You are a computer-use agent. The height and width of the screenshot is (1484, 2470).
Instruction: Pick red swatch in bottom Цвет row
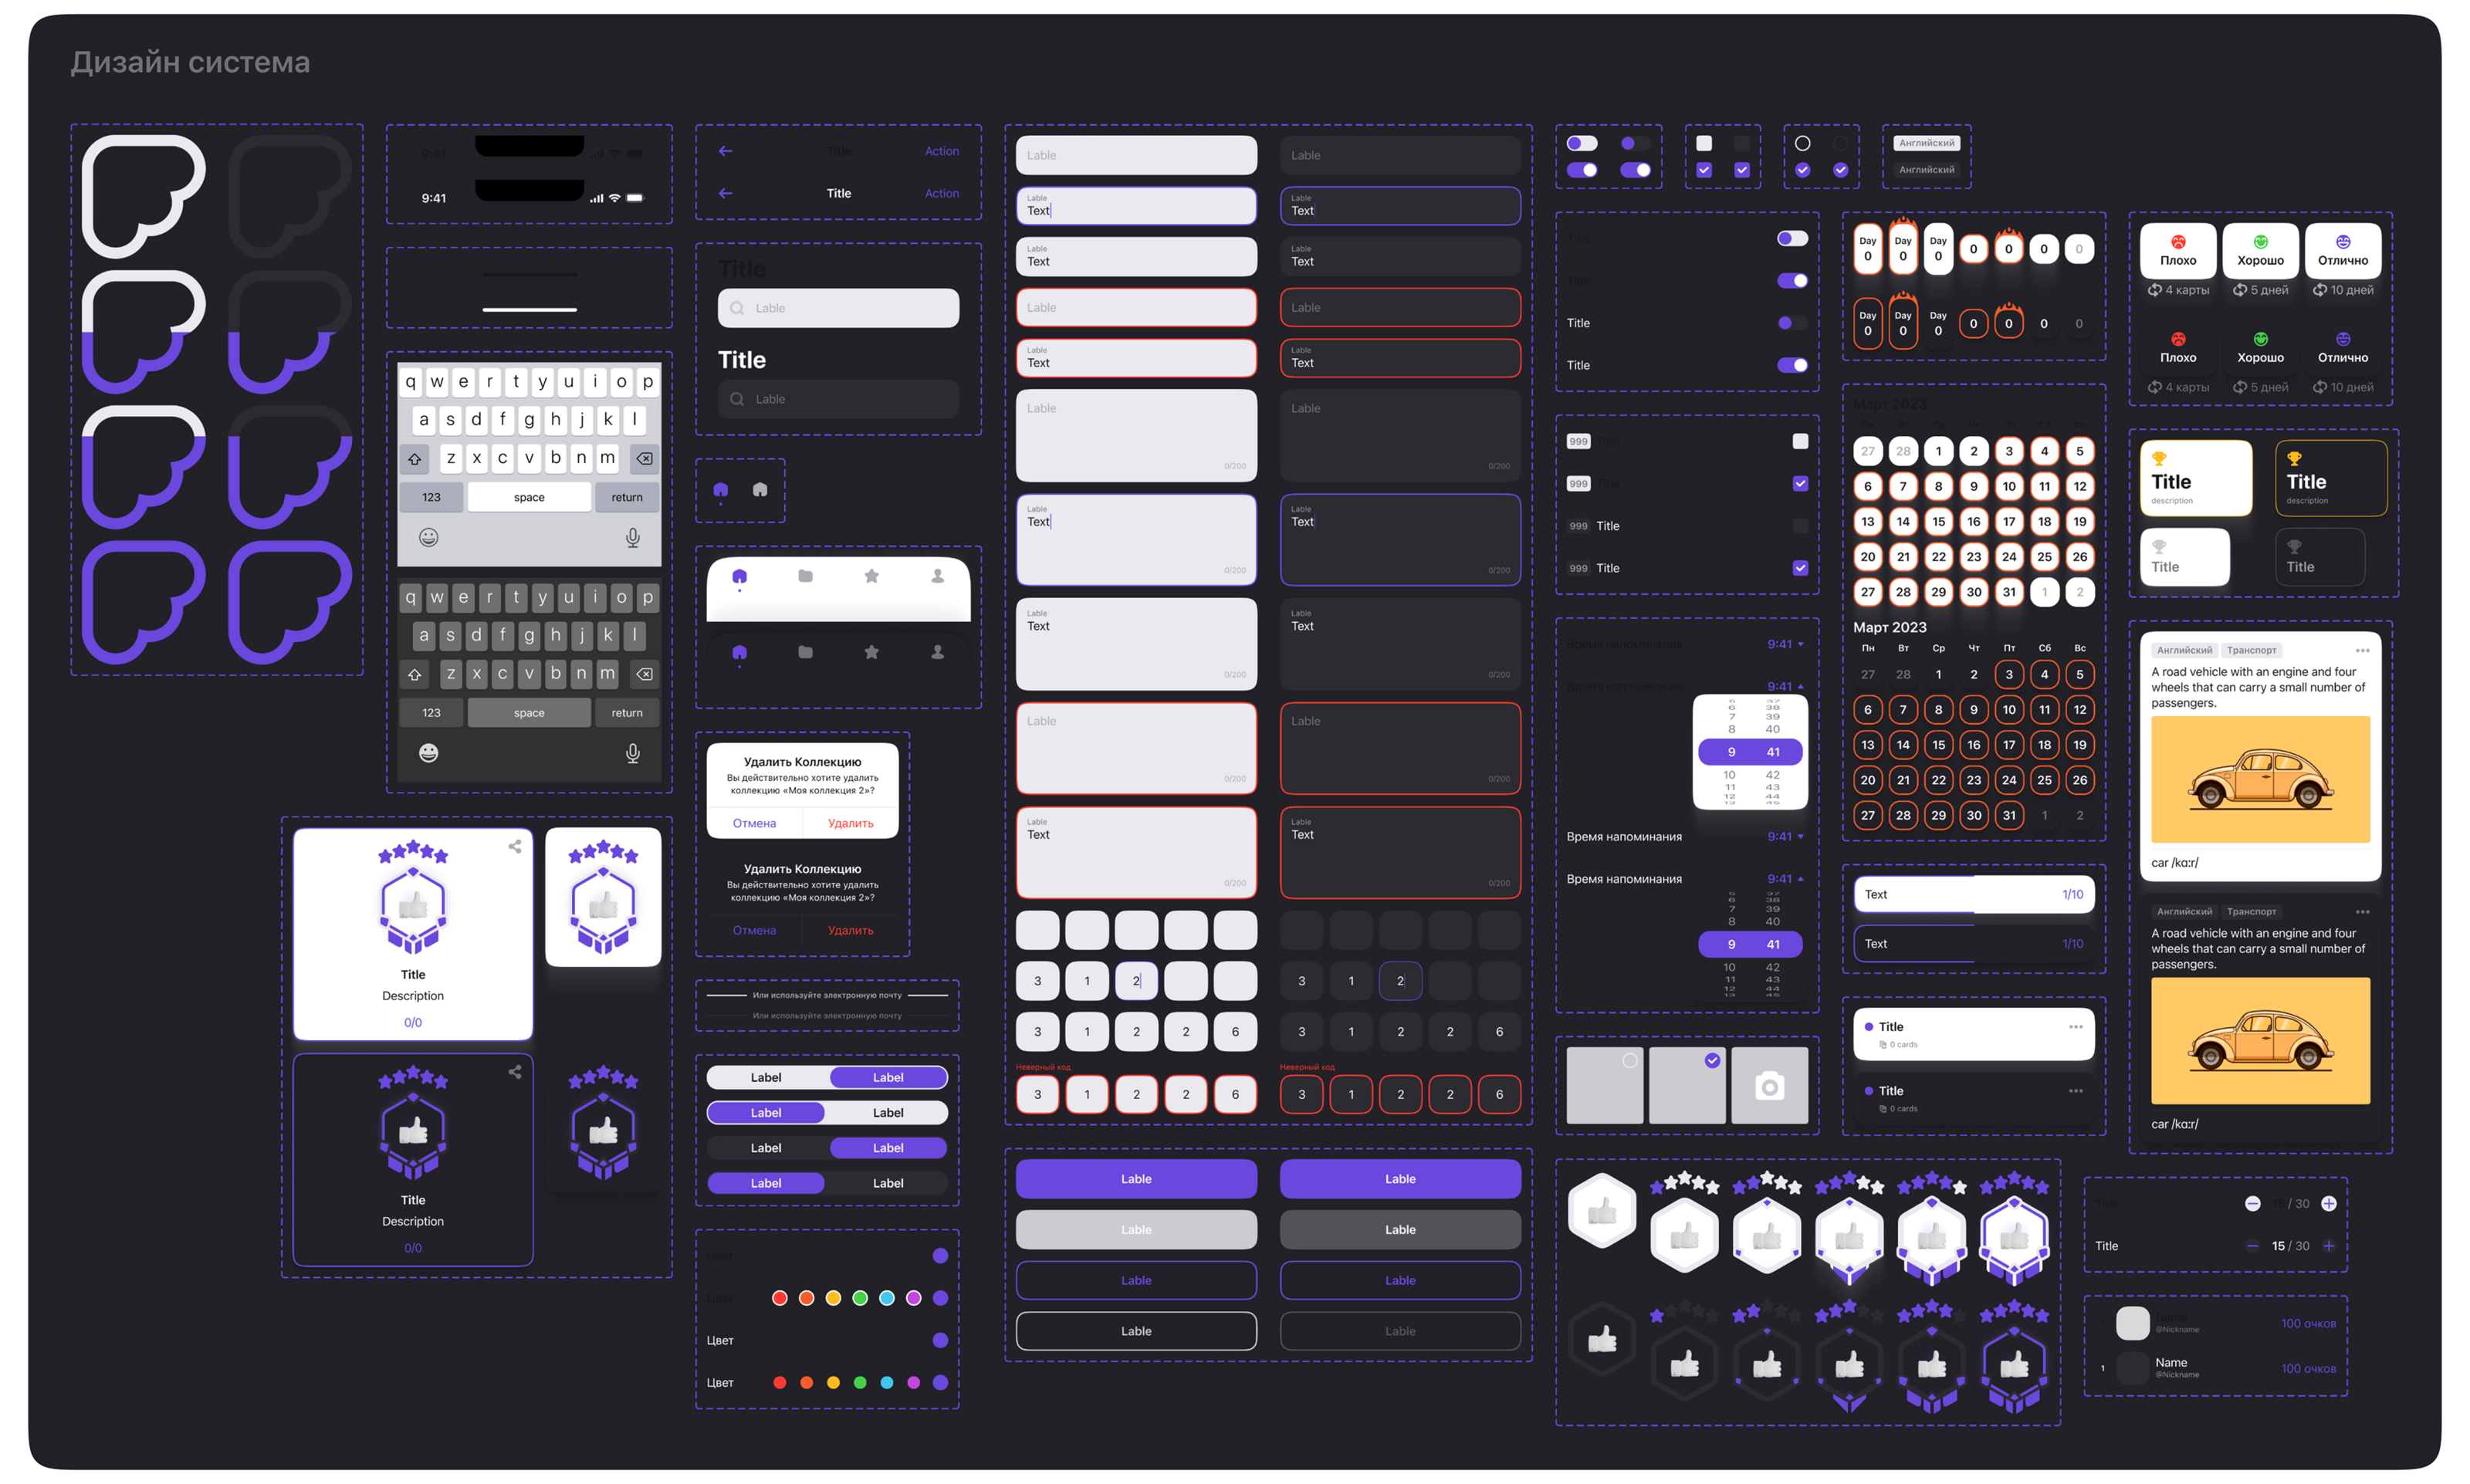point(780,1383)
